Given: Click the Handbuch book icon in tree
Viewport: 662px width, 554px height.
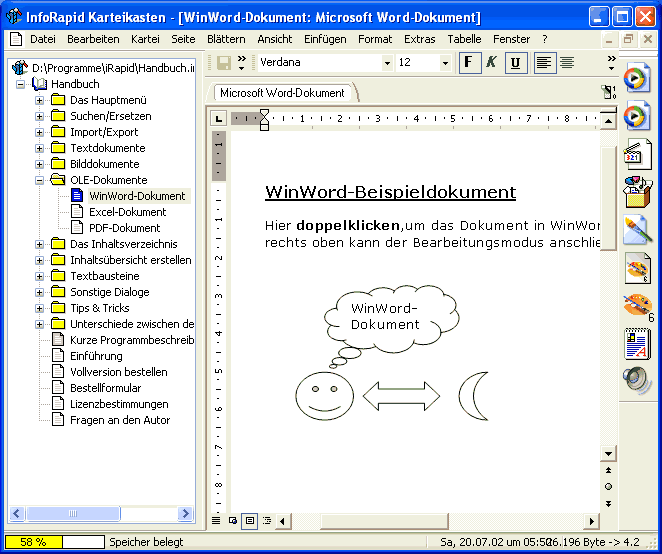Looking at the screenshot, I should [40, 84].
